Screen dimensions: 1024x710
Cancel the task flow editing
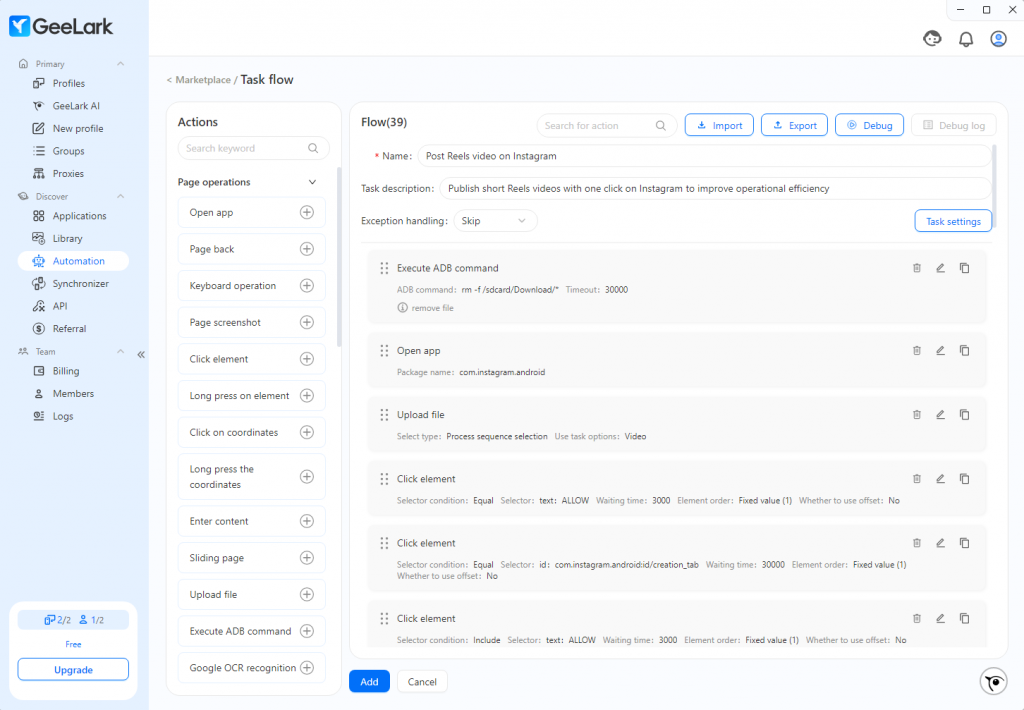tap(422, 681)
